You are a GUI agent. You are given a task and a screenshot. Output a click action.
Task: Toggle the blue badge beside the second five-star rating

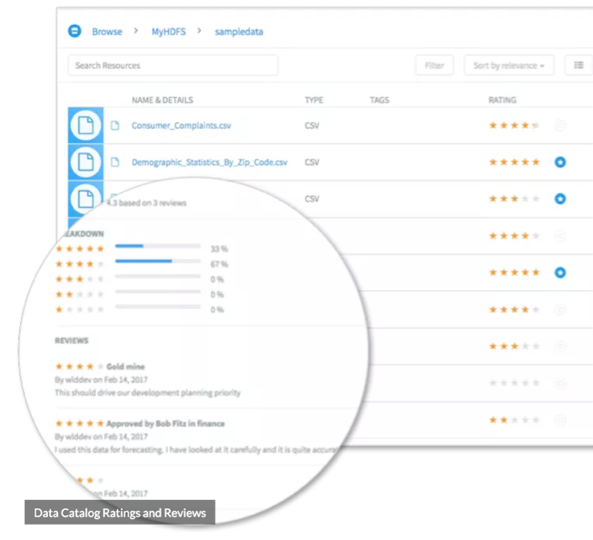[x=560, y=272]
